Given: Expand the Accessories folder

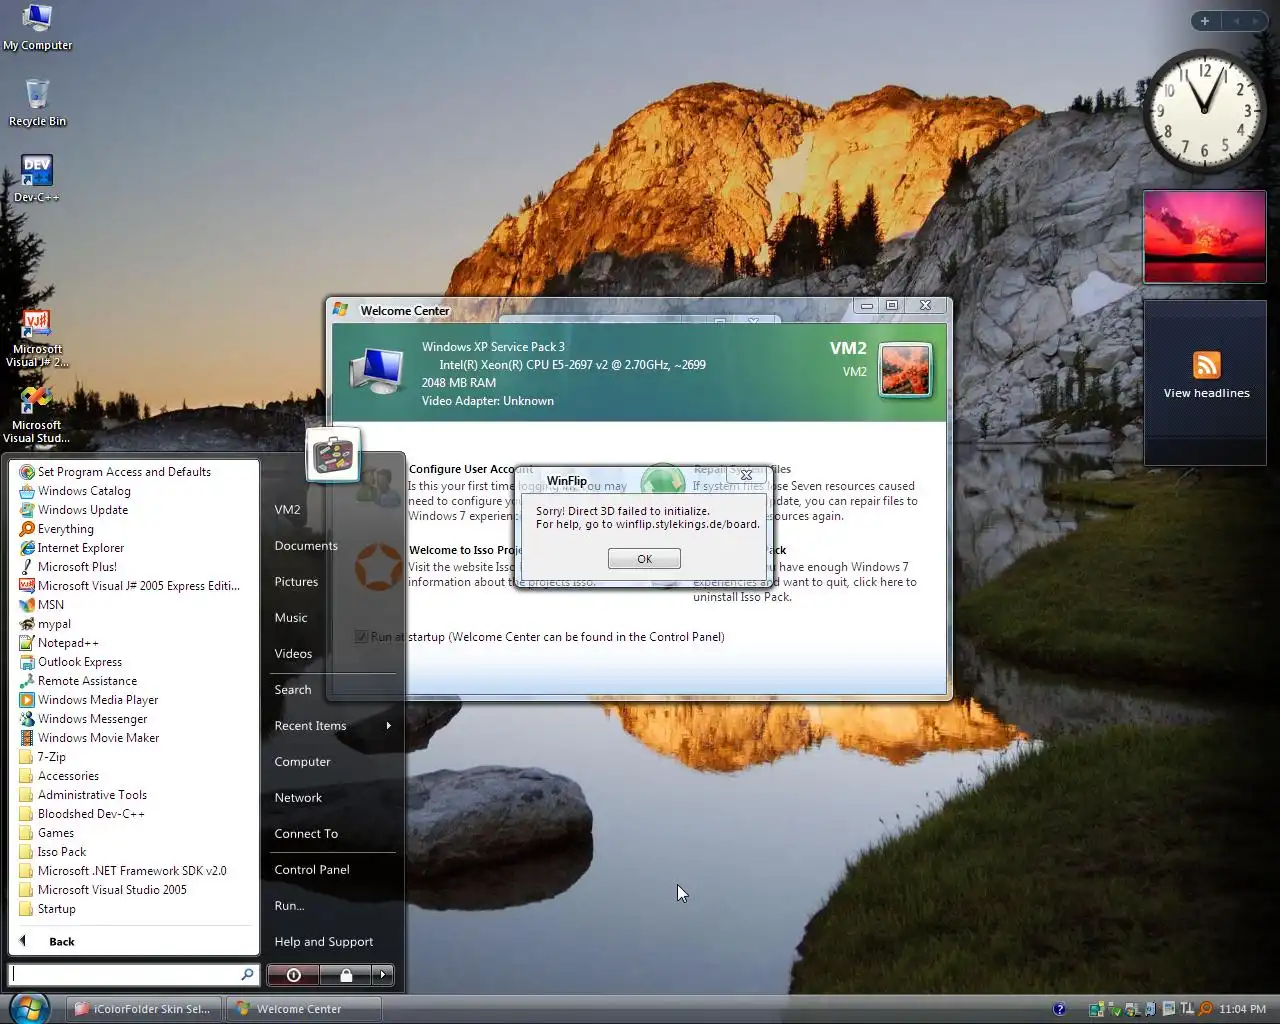Looking at the screenshot, I should (x=68, y=776).
